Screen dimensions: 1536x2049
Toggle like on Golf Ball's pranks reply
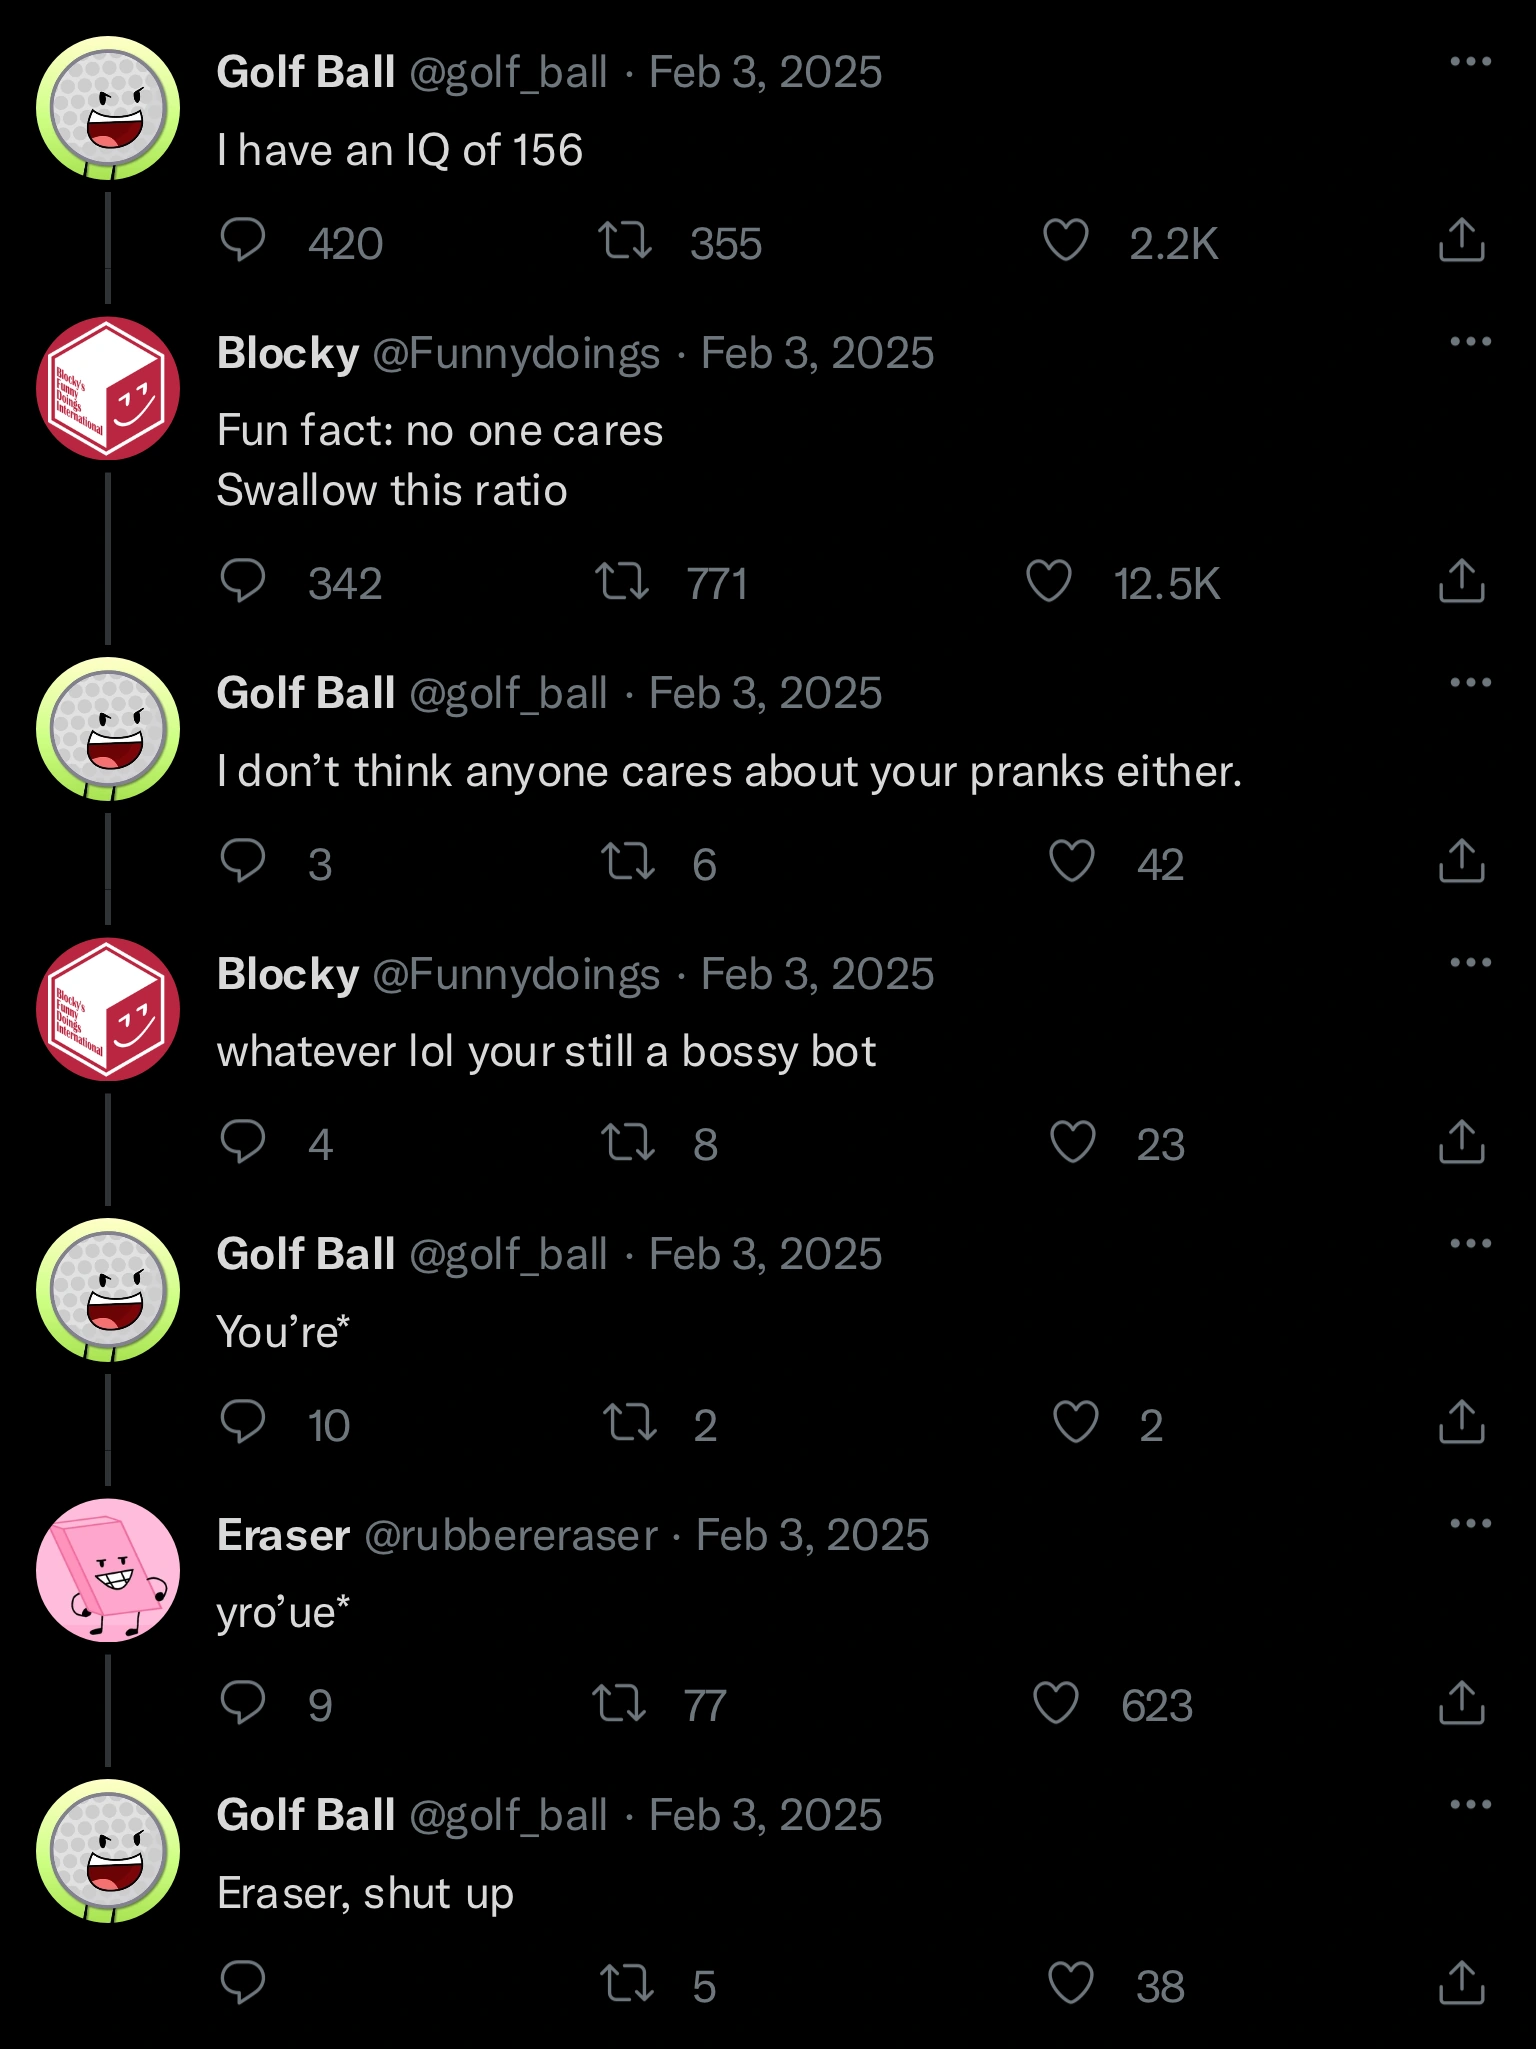[x=1070, y=864]
